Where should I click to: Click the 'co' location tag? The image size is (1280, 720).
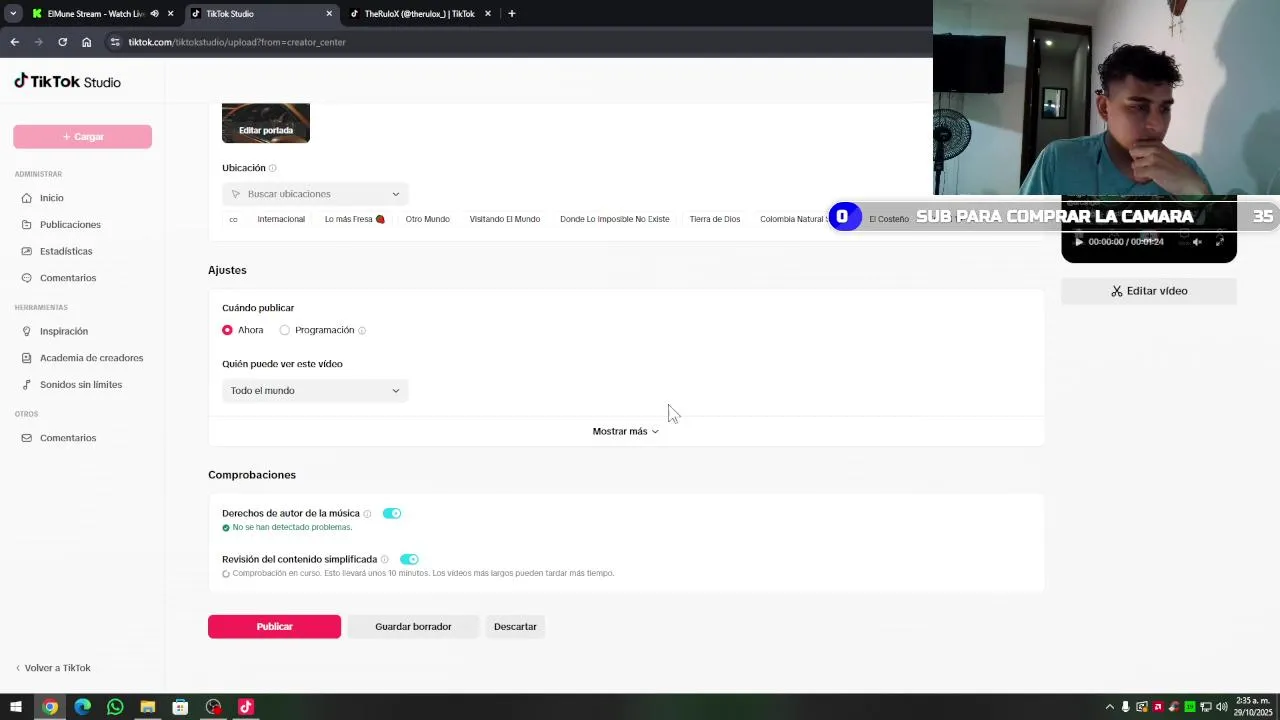(x=234, y=219)
